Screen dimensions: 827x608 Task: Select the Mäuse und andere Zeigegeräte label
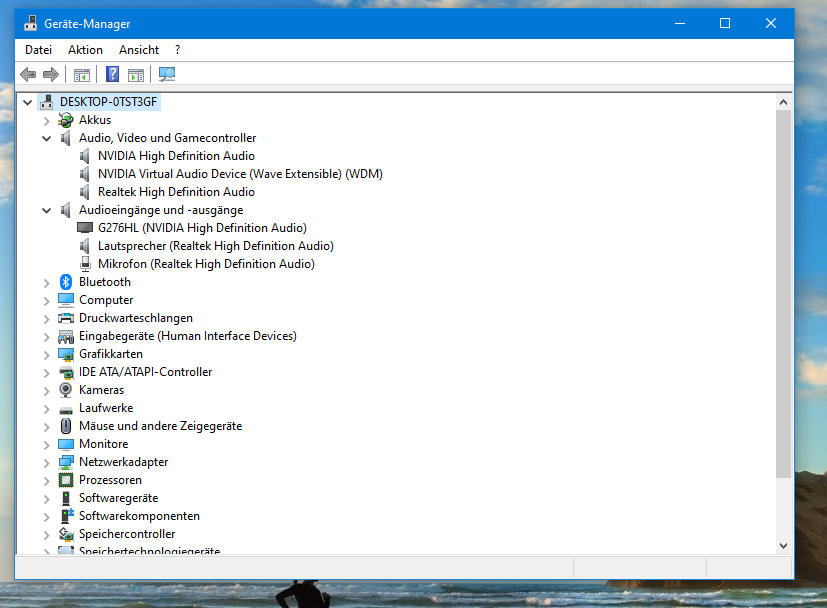point(160,426)
